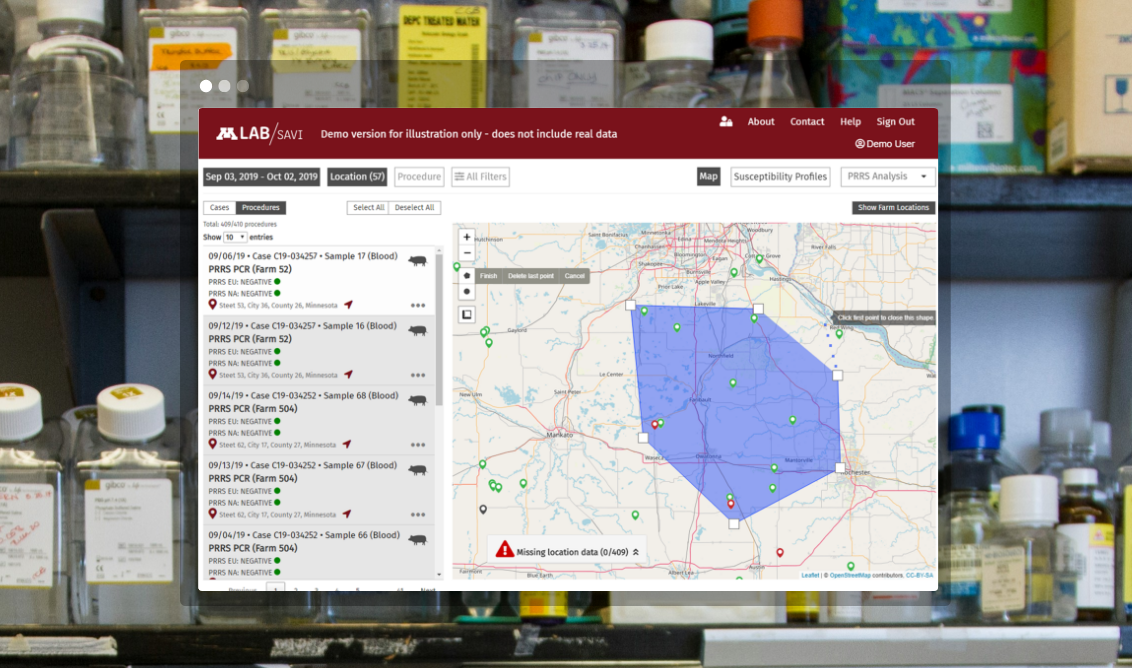Click green marker near Red Wing
Screen dimensions: 1132x668
pyautogui.click(x=839, y=334)
